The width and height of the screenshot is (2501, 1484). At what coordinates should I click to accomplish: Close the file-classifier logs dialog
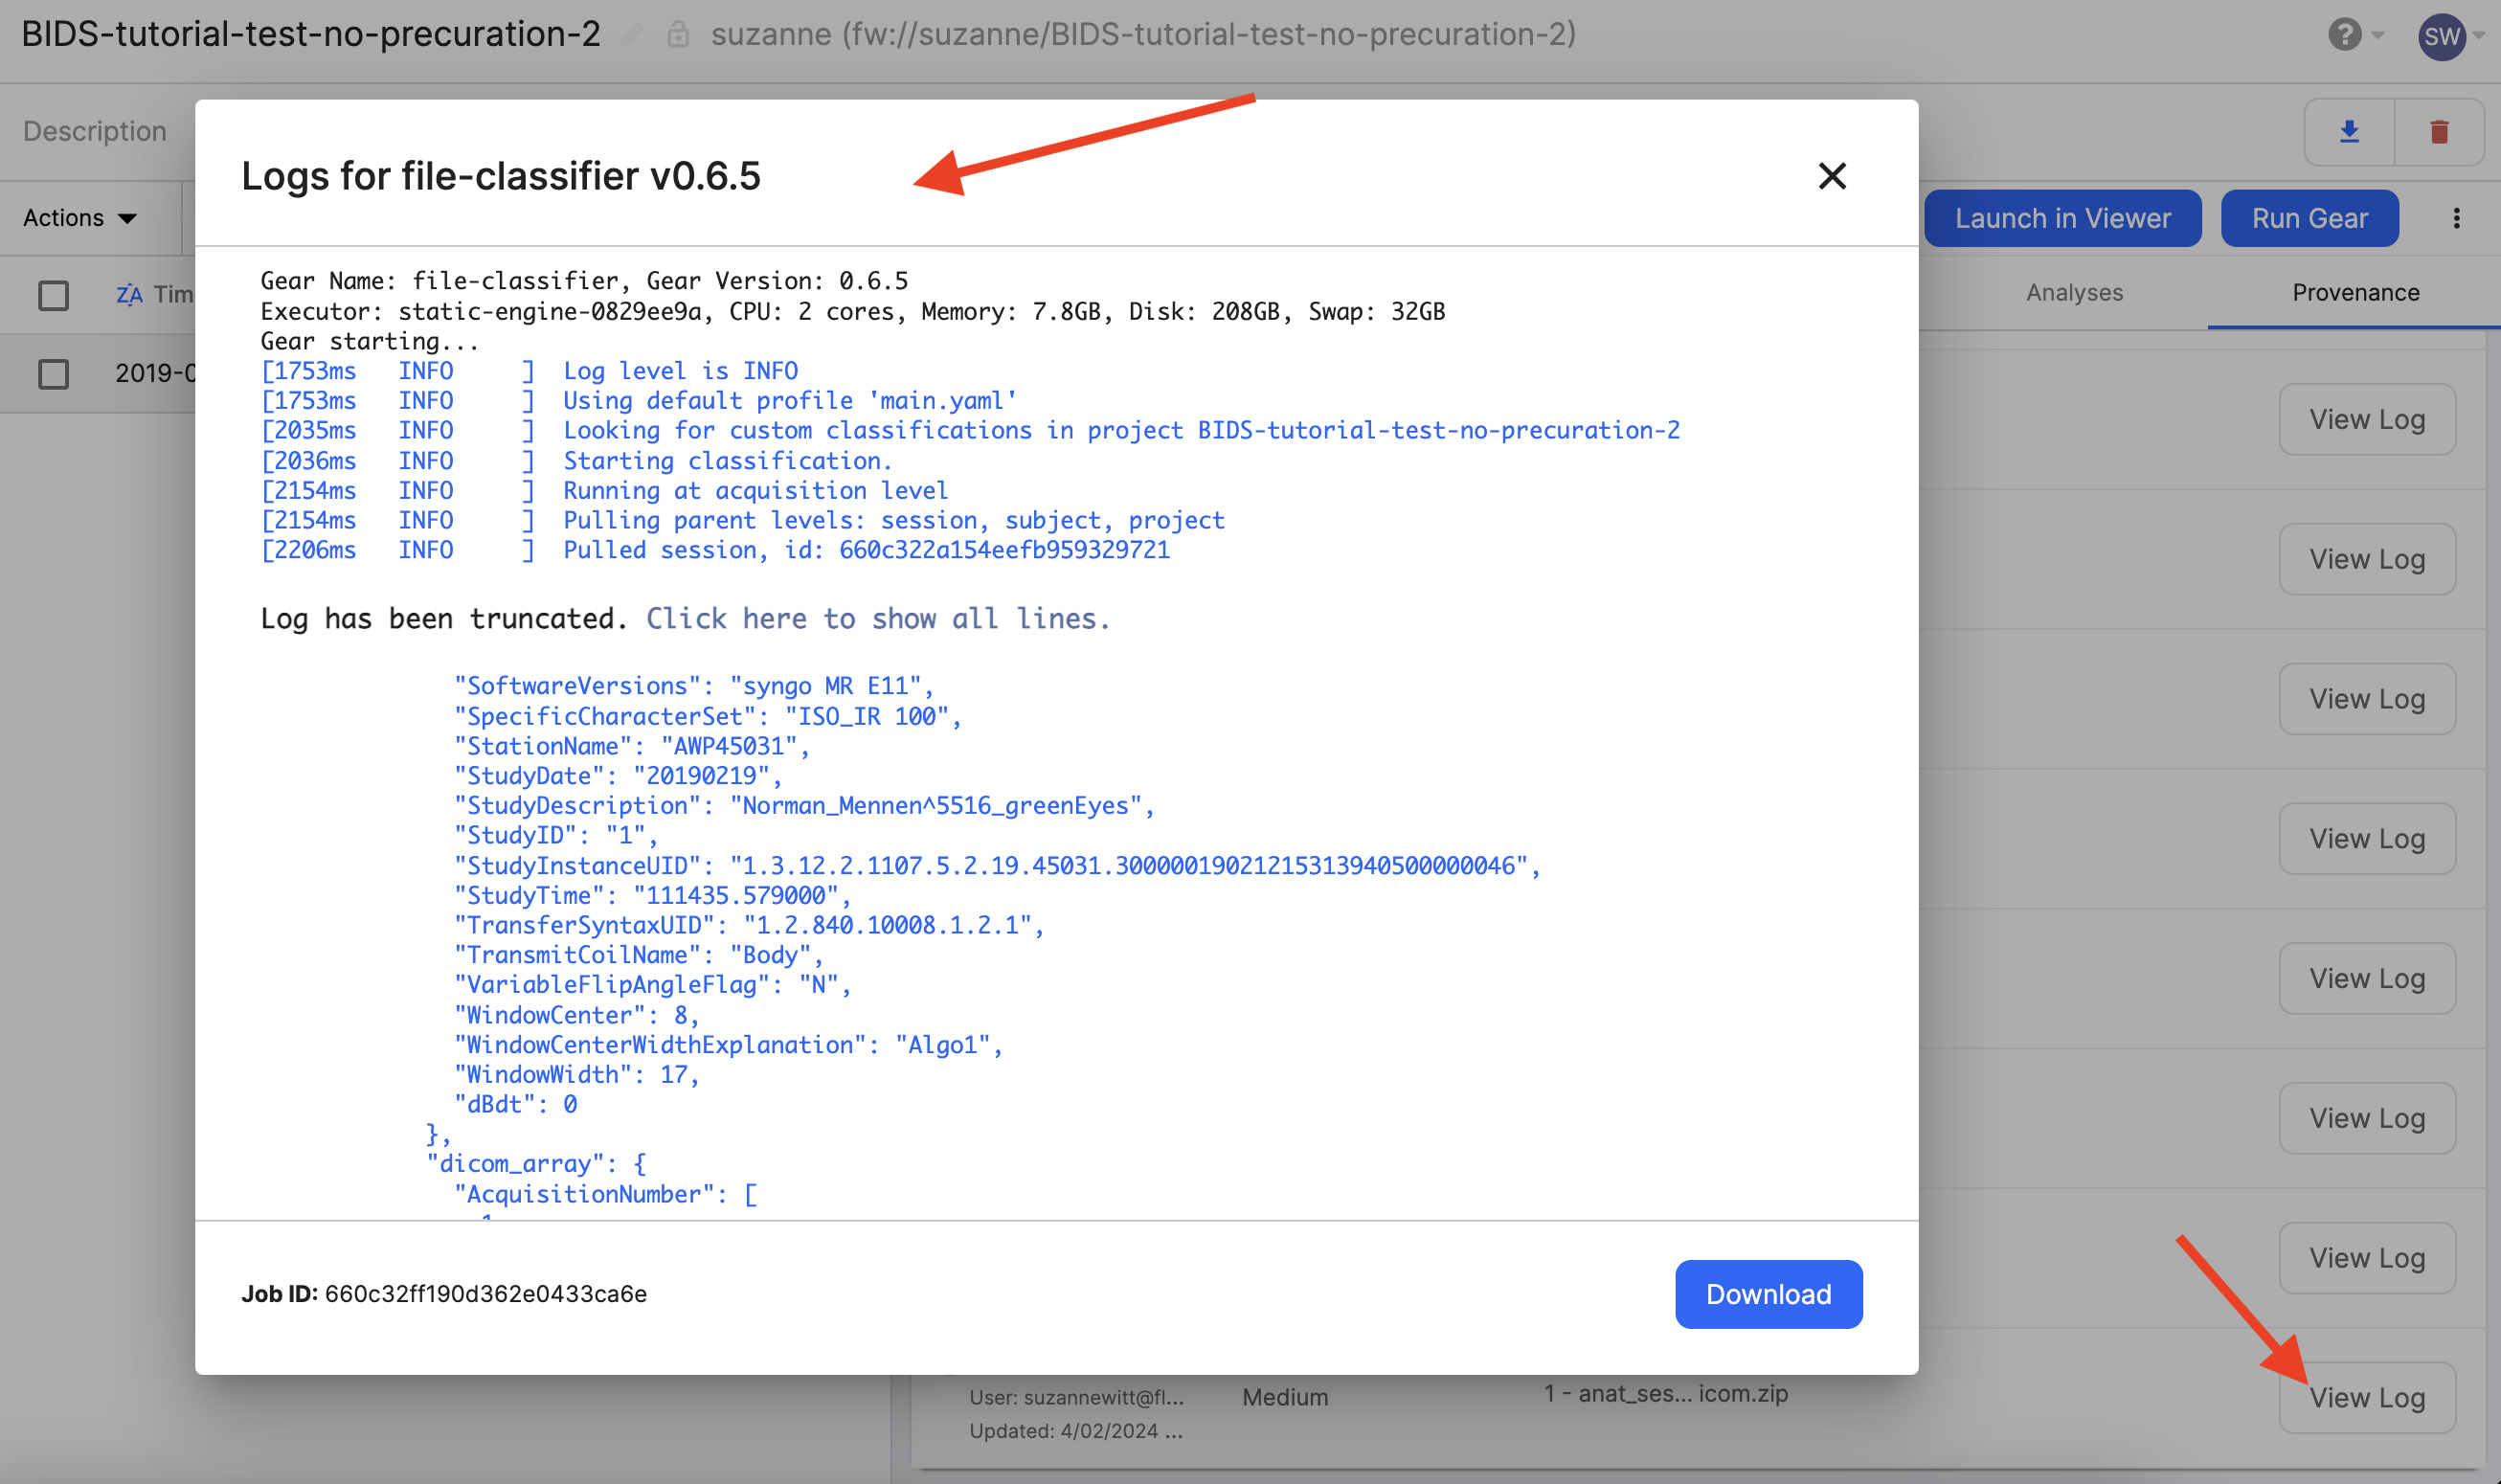[1831, 176]
